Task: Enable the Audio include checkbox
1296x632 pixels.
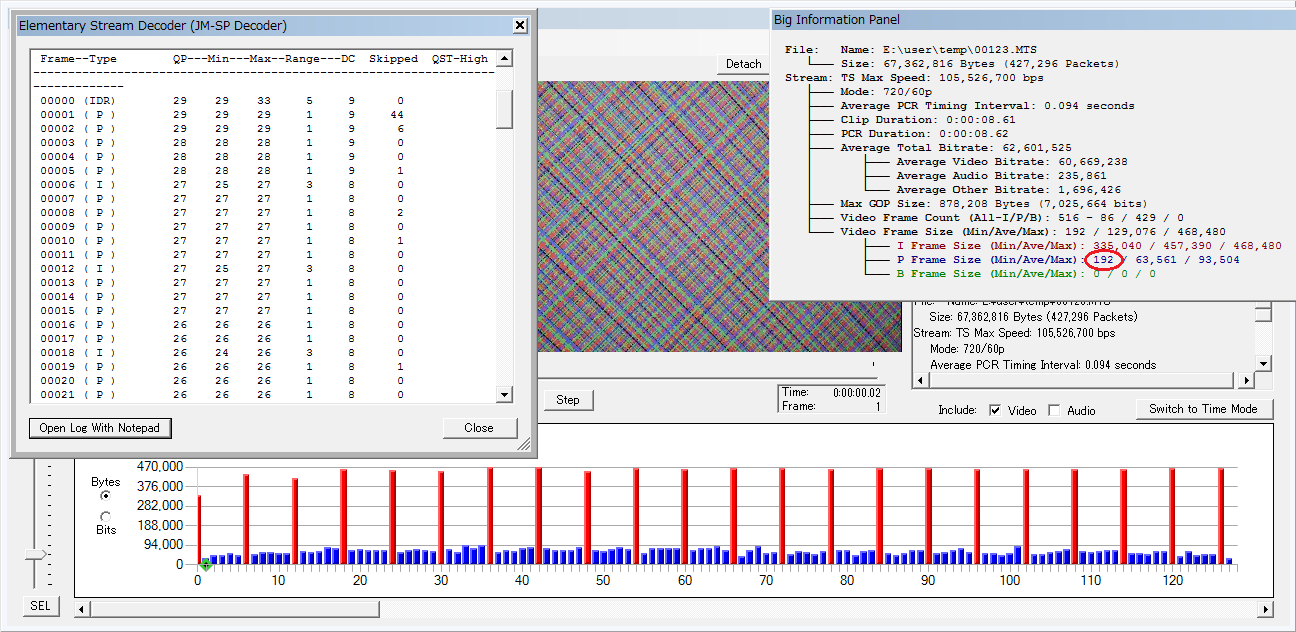Action: click(x=1054, y=410)
